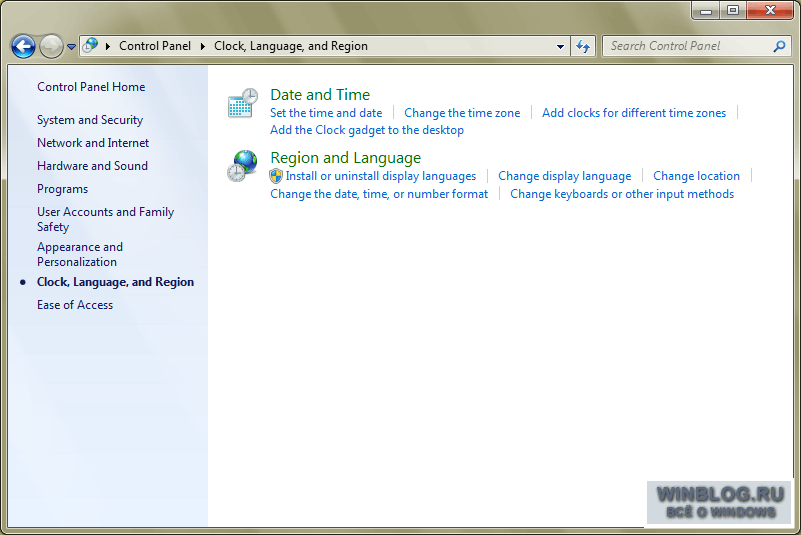Viewport: 801px width, 535px height.
Task: Open Appearance and Personalization category
Action: pos(80,254)
